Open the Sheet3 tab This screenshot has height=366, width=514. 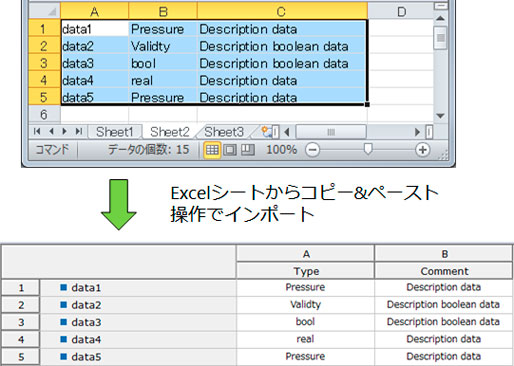click(x=224, y=132)
